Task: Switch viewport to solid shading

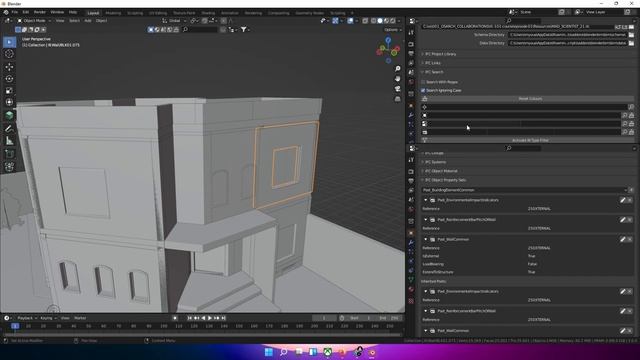Action: click(x=380, y=20)
